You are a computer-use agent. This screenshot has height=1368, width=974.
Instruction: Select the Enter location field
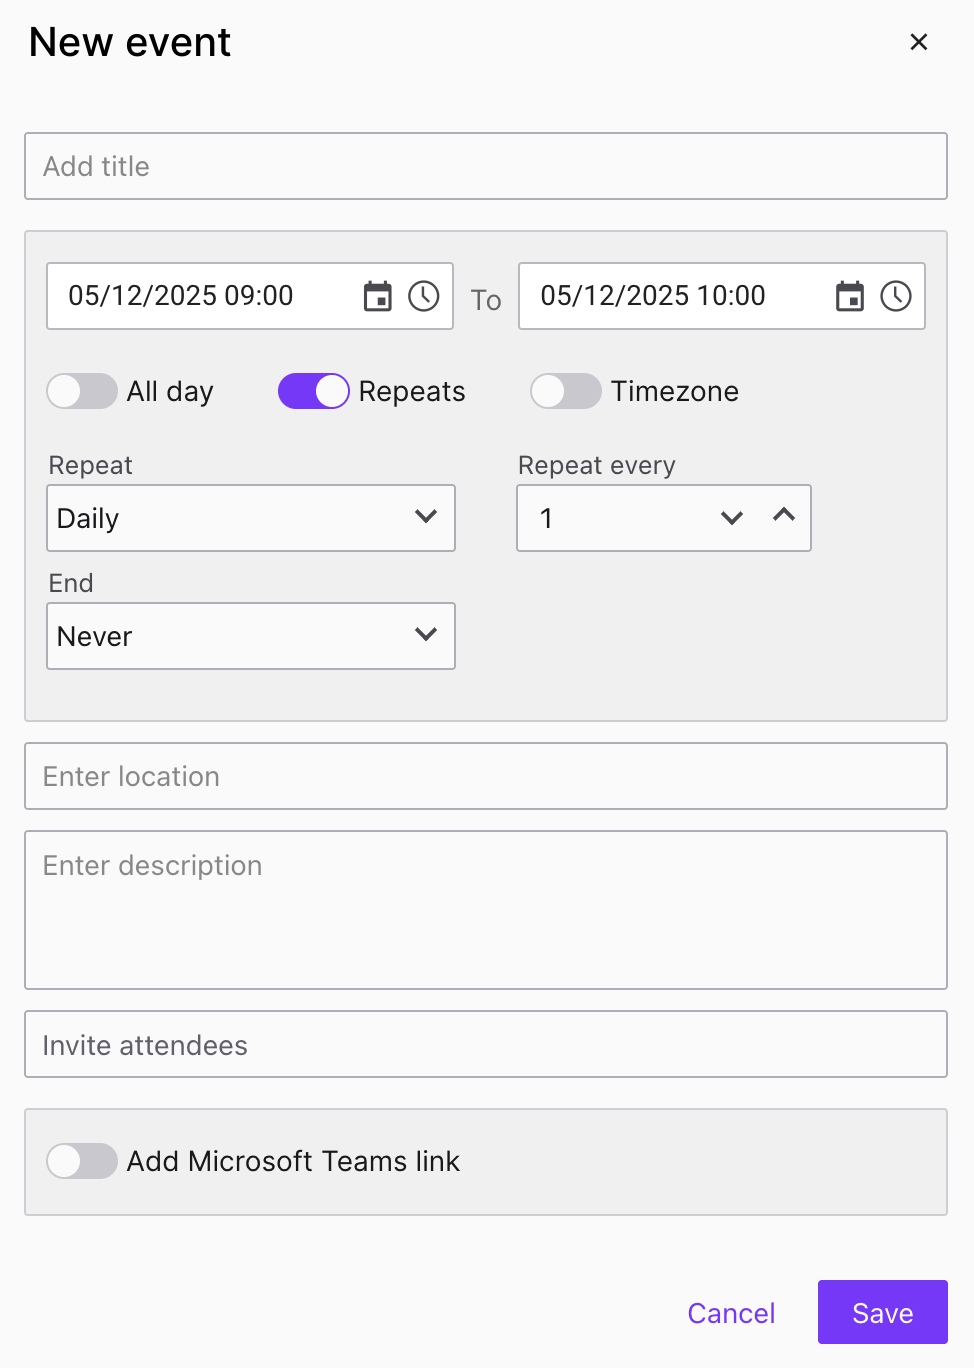click(x=486, y=776)
